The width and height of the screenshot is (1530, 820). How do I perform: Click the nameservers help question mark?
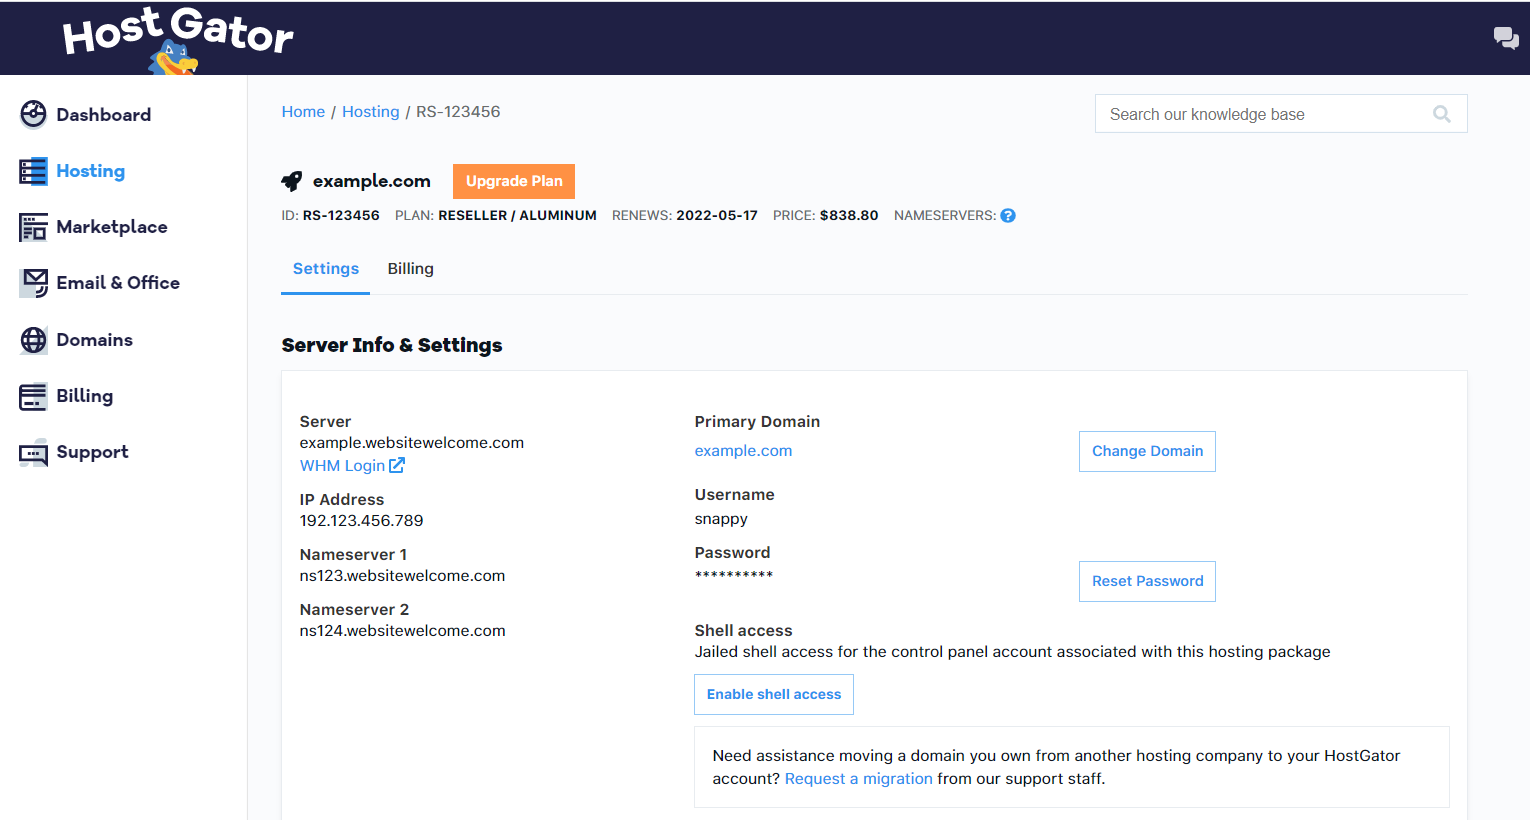pos(1008,215)
